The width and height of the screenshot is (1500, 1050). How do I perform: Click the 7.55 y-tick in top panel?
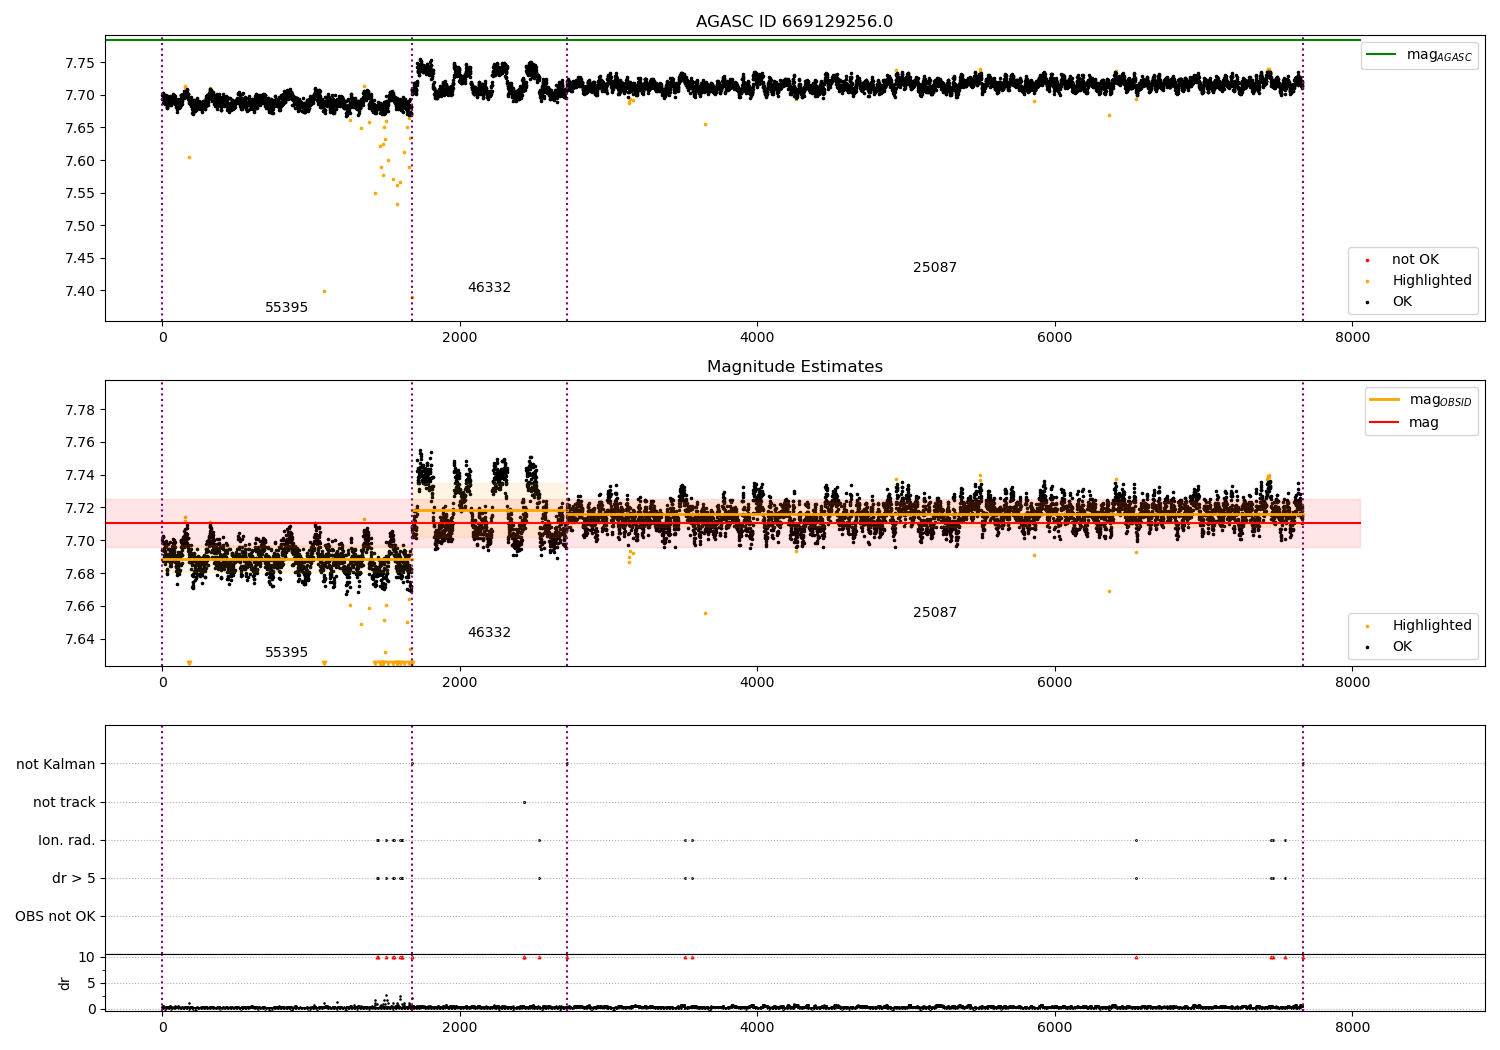click(80, 194)
